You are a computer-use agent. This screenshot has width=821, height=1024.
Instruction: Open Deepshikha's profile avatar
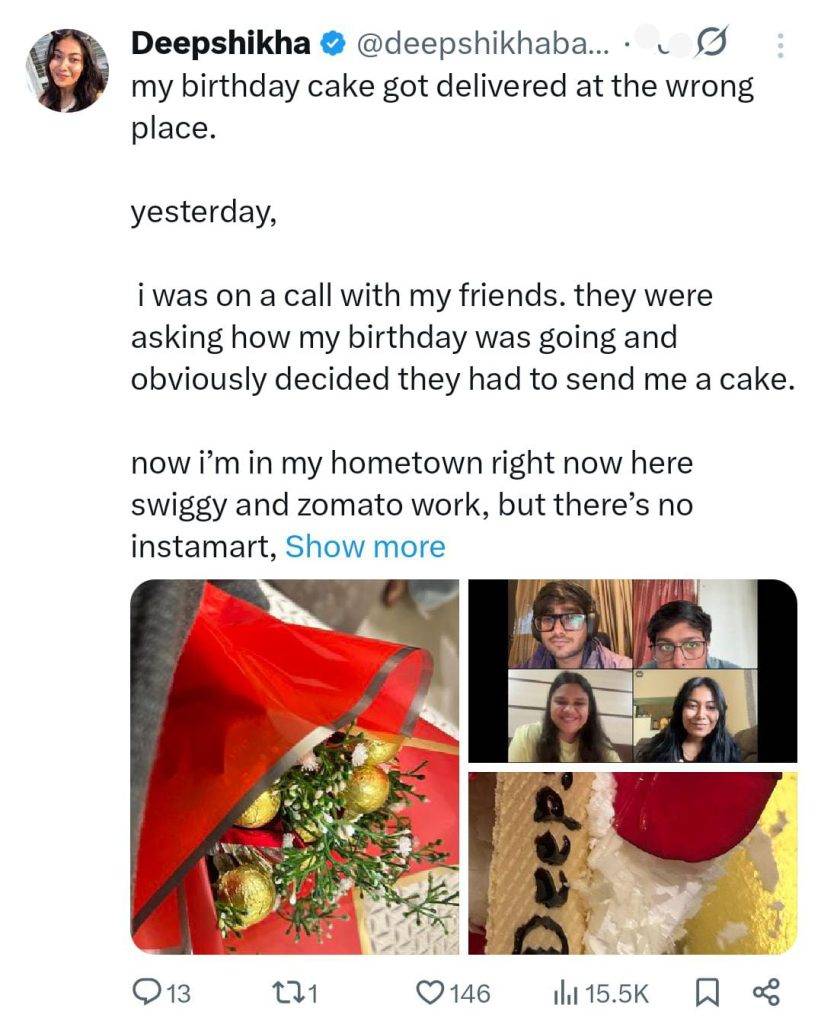tap(67, 70)
